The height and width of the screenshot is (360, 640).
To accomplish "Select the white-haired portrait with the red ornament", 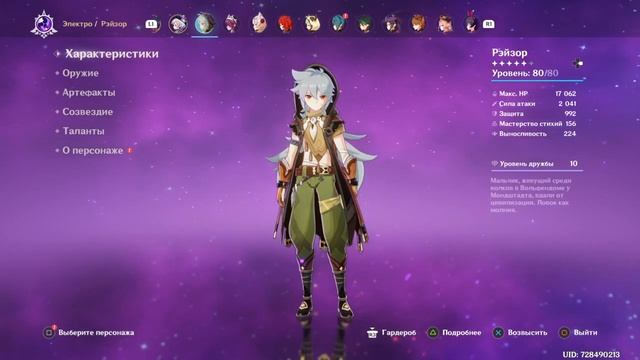I will click(x=259, y=23).
